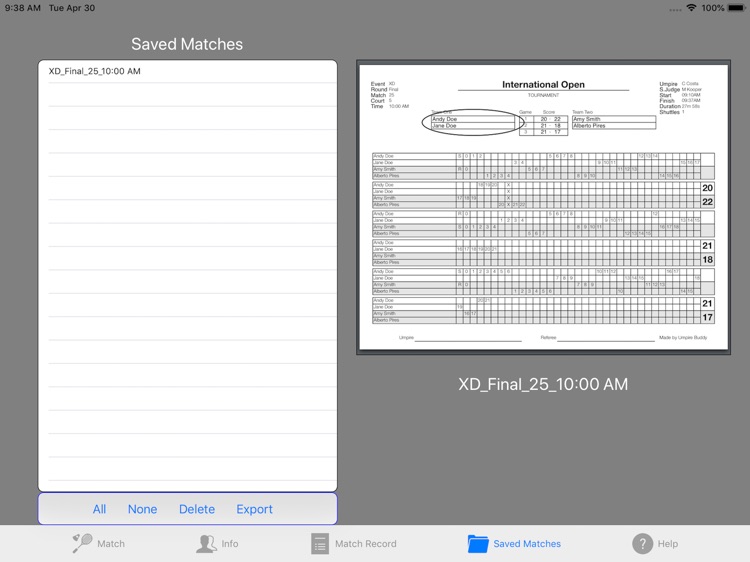Open the Match Record sheet icon

pos(320,544)
